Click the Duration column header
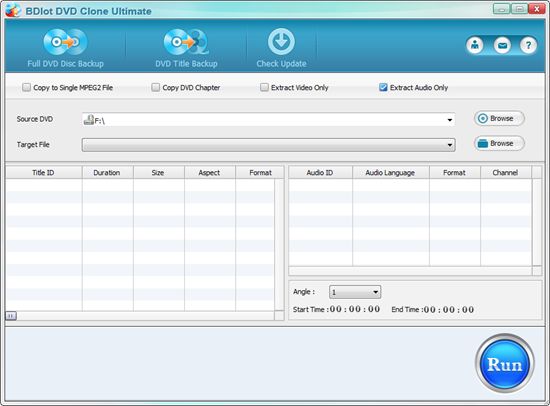Image resolution: width=550 pixels, height=406 pixels. 107,173
